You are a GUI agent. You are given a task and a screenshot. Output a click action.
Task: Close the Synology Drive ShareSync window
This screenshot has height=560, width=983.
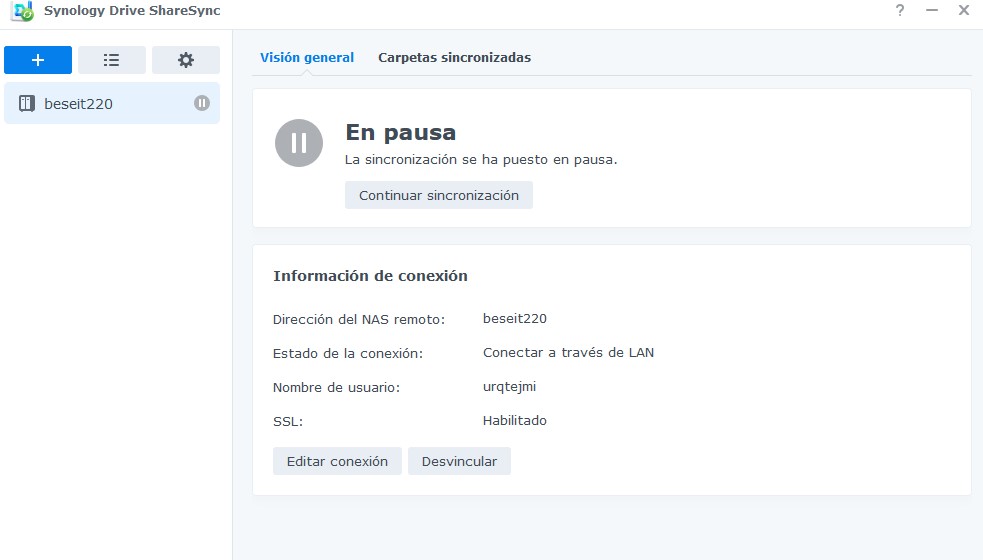pyautogui.click(x=964, y=10)
